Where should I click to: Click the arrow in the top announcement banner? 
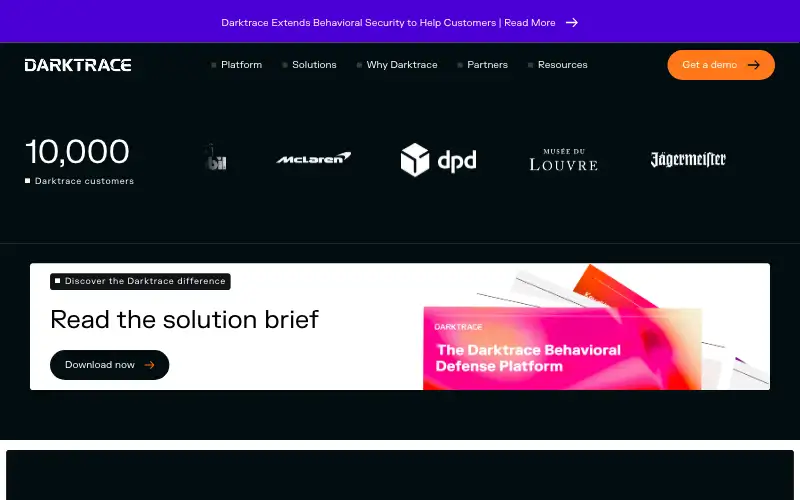572,22
